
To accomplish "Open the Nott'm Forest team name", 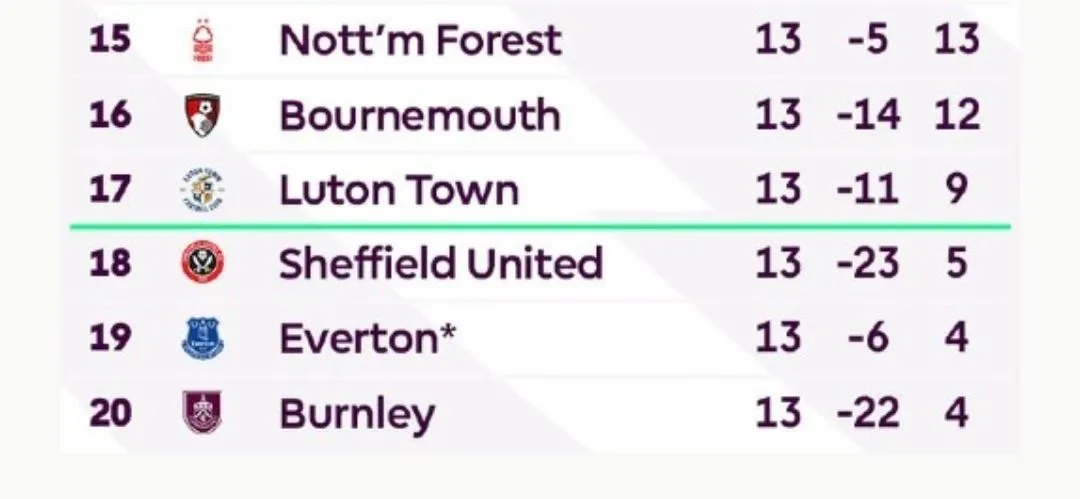I will click(x=420, y=40).
